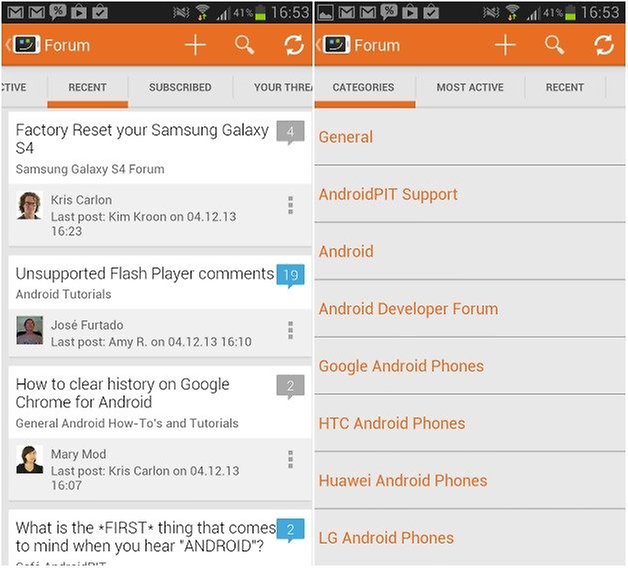Image resolution: width=628 pixels, height=568 pixels.
Task: Tap the picture notification icon in right status bar
Action: 325,13
